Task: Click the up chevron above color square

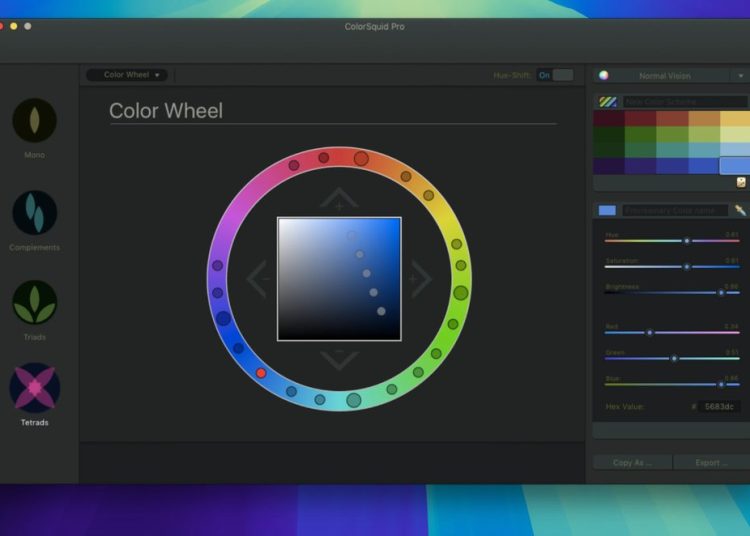Action: click(x=339, y=199)
